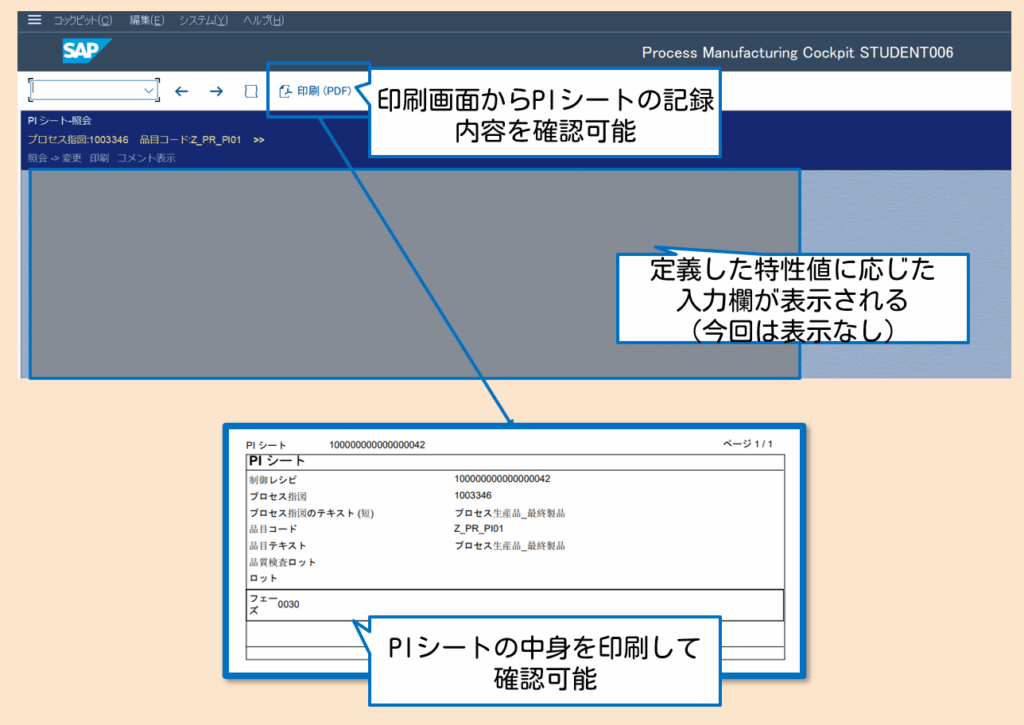This screenshot has height=725, width=1024.
Task: Click the SAP logo
Action: click(86, 51)
